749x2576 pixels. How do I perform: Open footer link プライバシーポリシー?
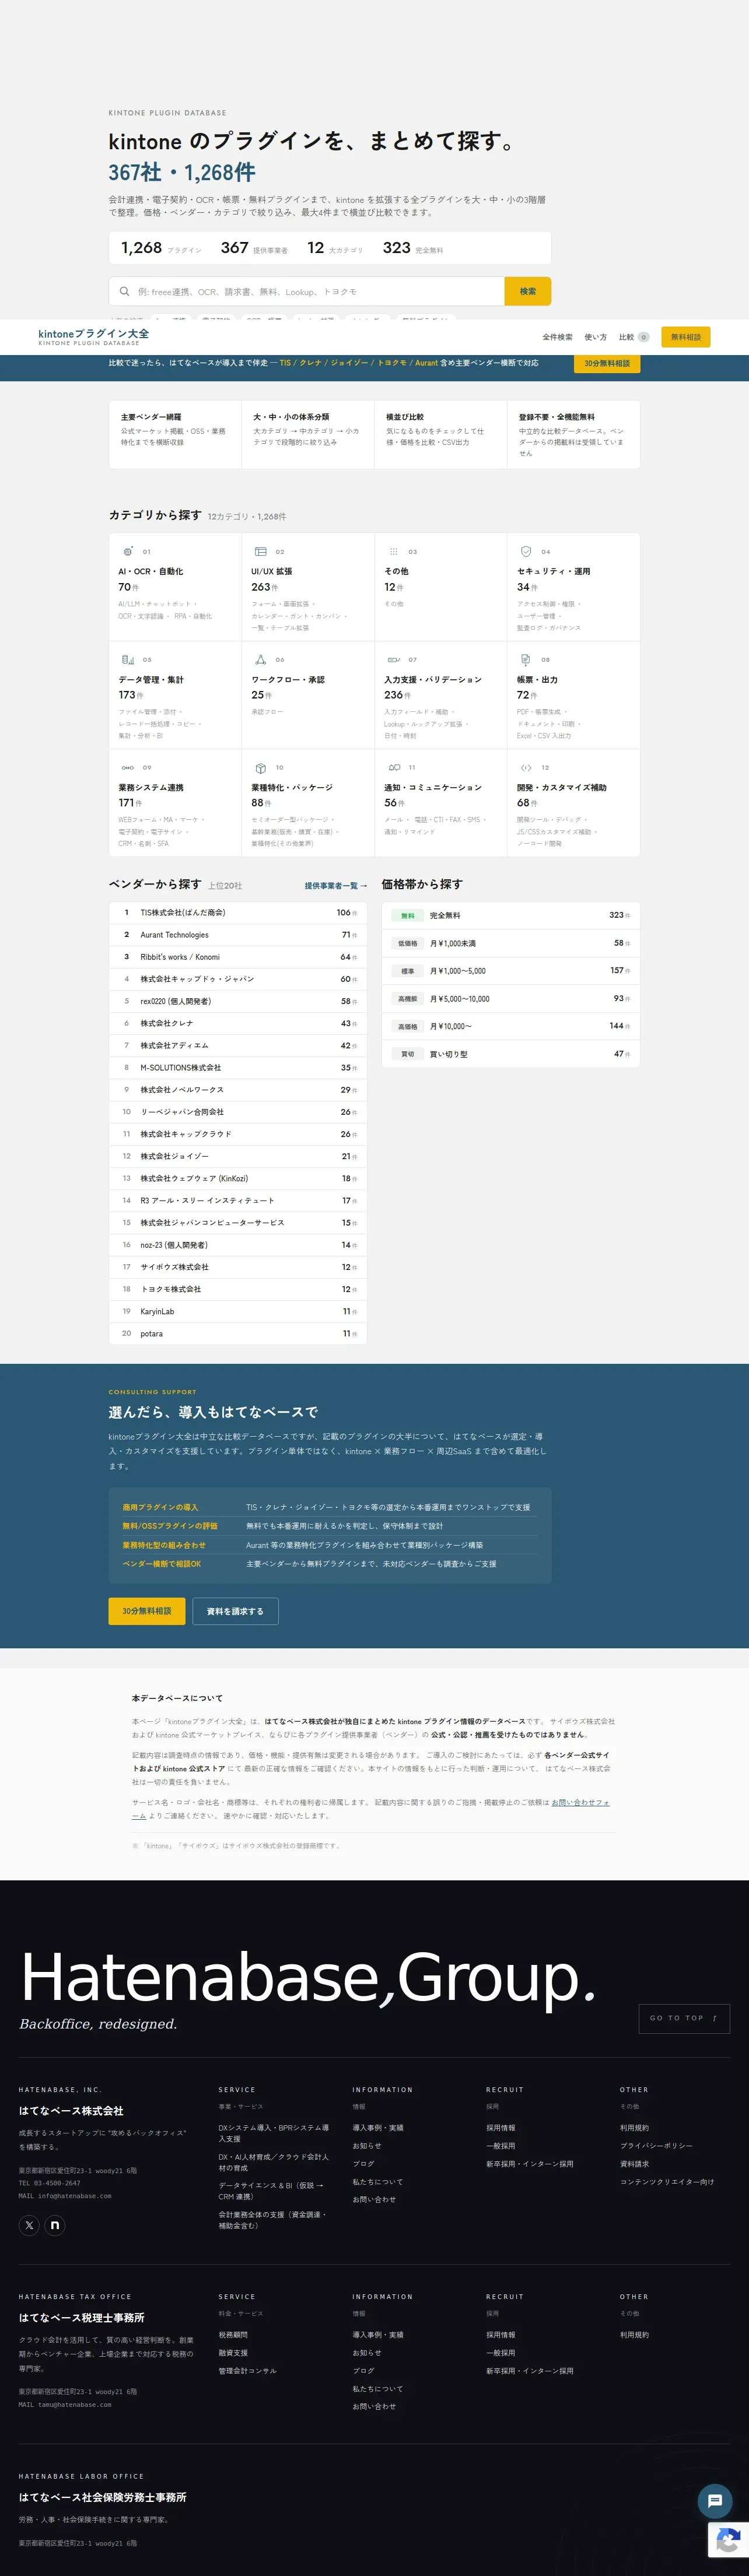[656, 2145]
